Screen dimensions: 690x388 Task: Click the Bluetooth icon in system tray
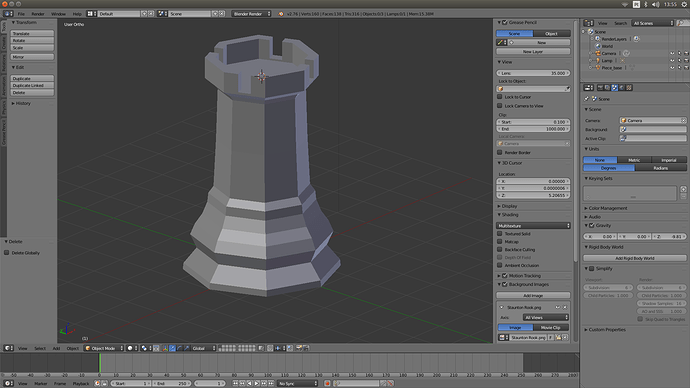click(646, 4)
